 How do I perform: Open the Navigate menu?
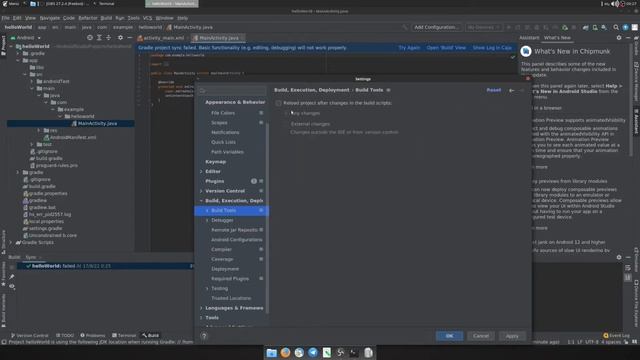click(x=49, y=18)
